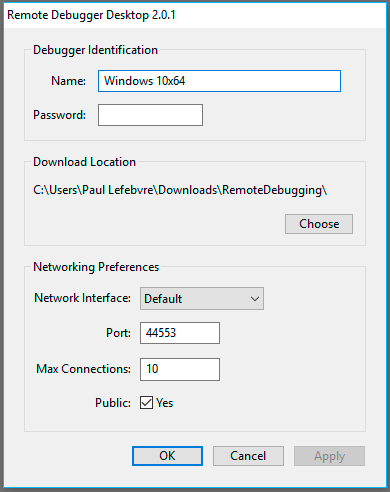Screen dimensions: 390x492
Task: Click the Port field with 44553
Action: [x=180, y=333]
